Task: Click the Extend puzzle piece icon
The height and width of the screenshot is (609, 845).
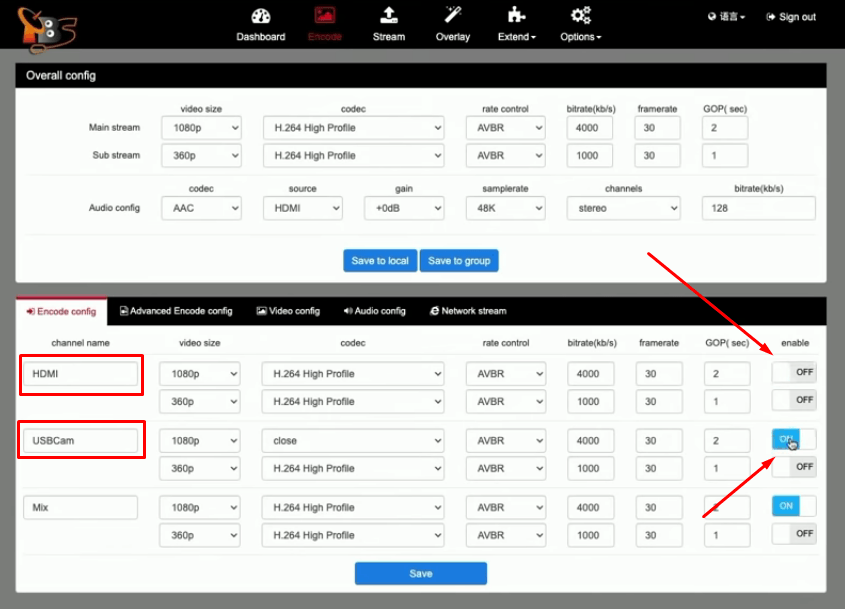Action: click(516, 15)
